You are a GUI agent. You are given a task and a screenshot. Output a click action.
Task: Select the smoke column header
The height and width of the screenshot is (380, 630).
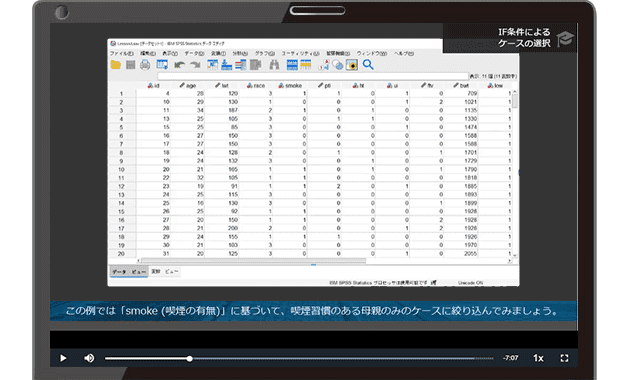(x=290, y=86)
